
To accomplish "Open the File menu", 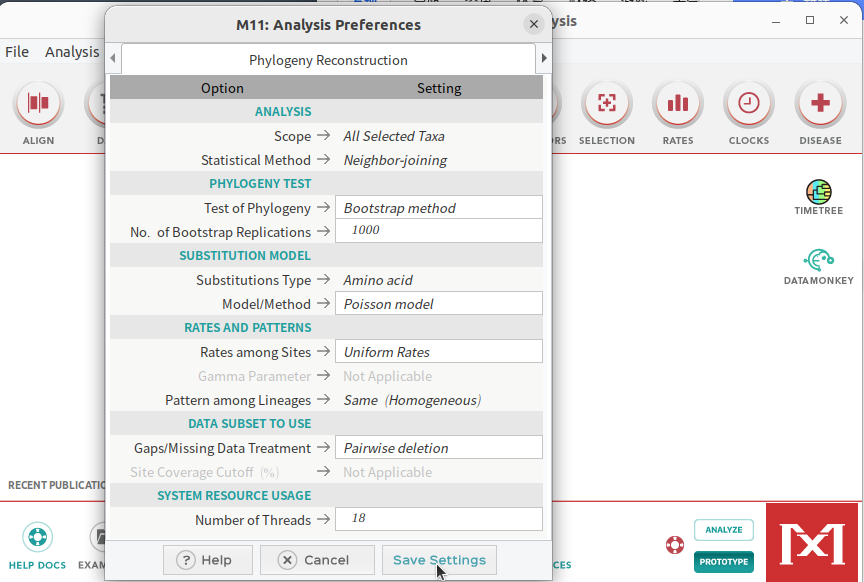I will (x=17, y=52).
